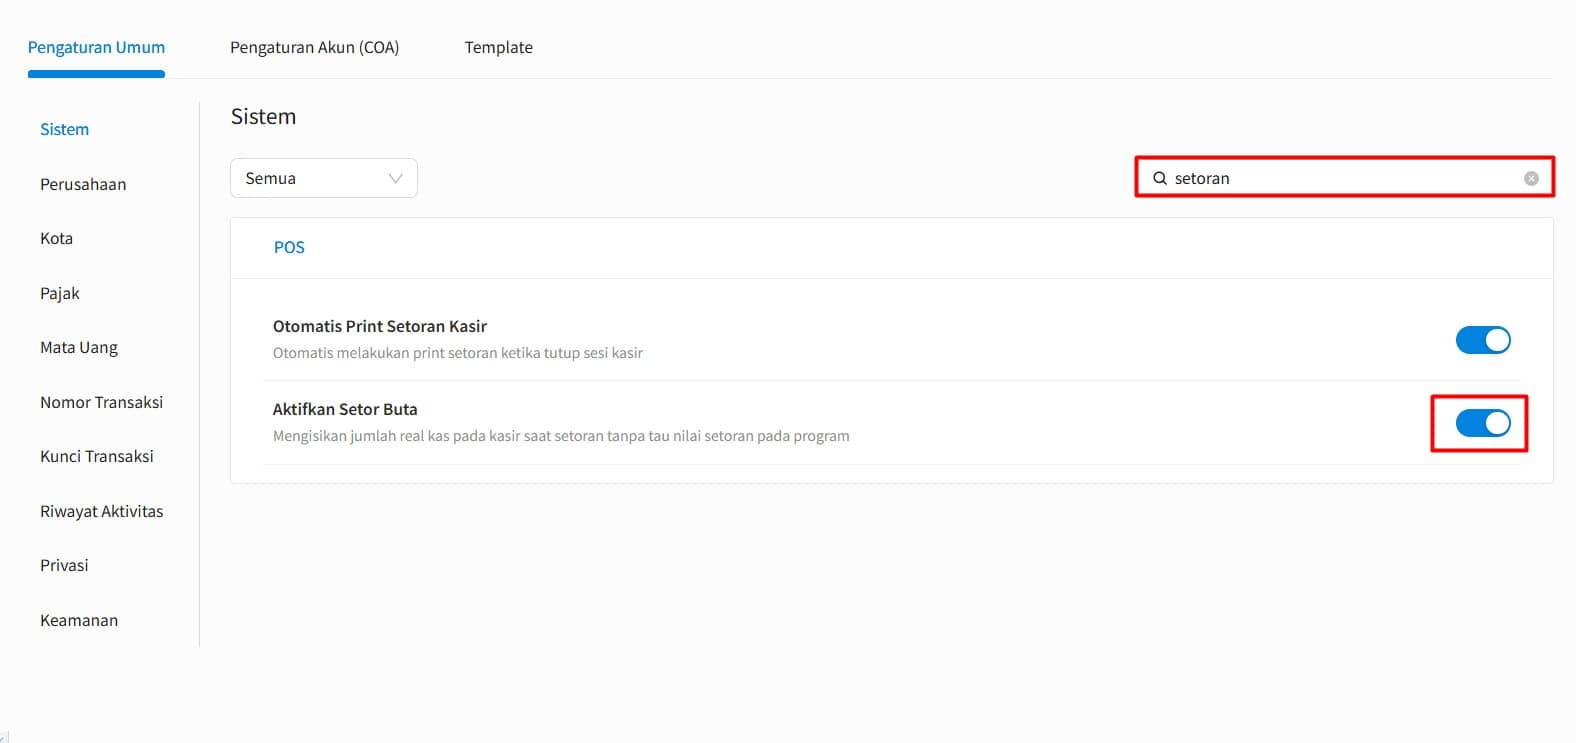Select Mata Uang sidebar item

tap(79, 347)
